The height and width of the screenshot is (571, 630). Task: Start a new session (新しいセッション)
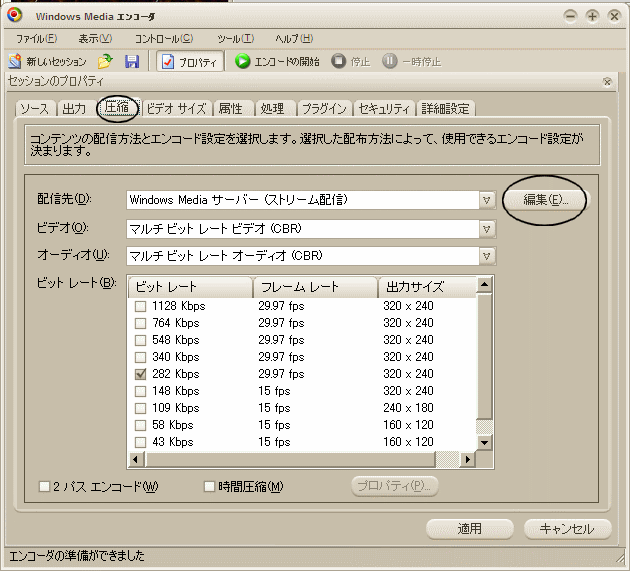(x=47, y=61)
